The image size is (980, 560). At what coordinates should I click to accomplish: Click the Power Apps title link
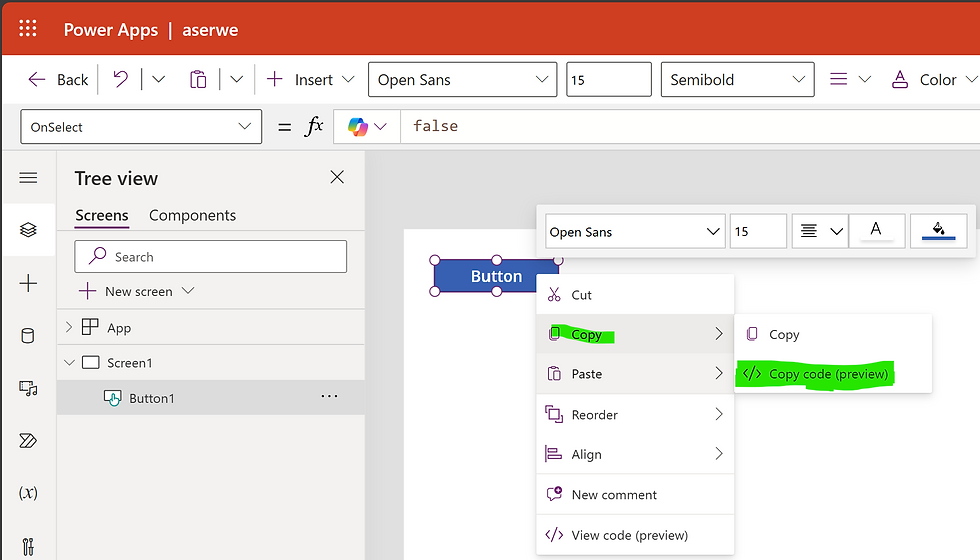pyautogui.click(x=111, y=29)
